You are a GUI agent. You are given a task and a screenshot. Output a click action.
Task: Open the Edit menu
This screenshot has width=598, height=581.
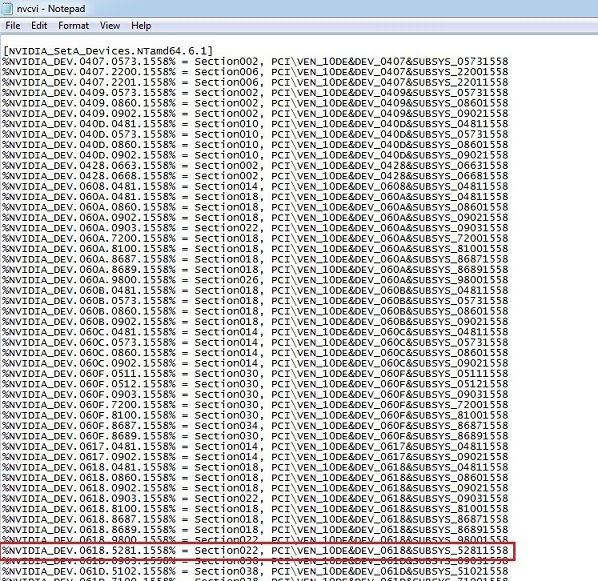tap(39, 26)
